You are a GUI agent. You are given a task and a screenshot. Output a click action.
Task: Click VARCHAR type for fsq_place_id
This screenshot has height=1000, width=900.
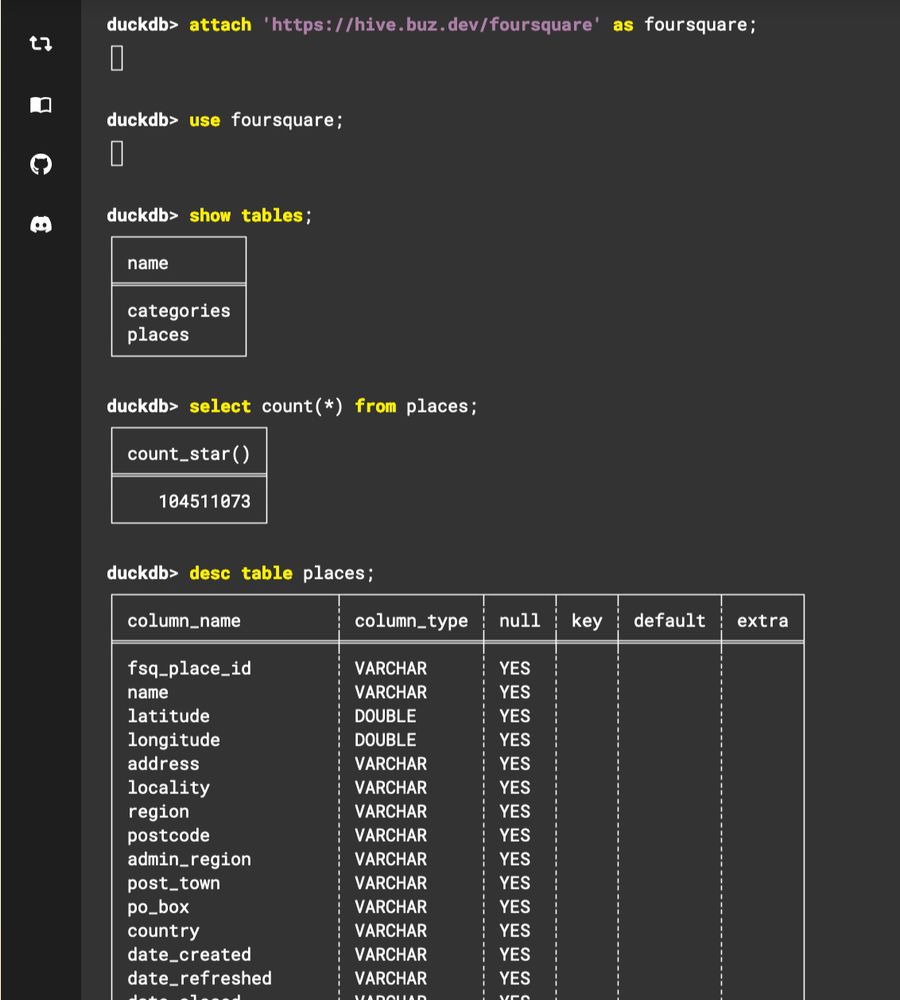click(390, 668)
